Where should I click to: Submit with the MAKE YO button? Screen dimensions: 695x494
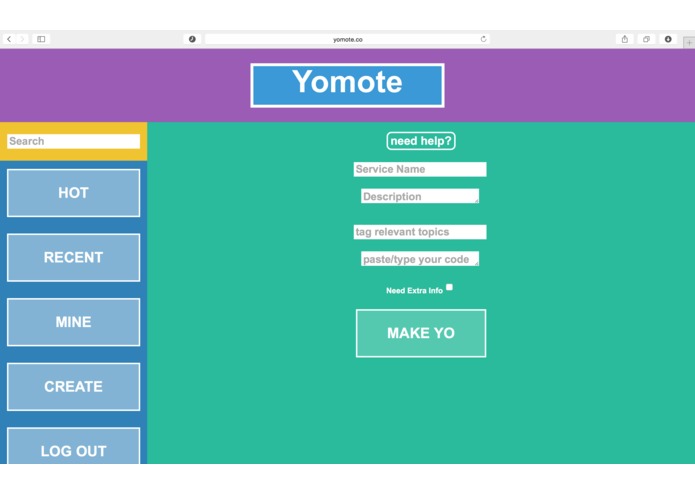[x=421, y=333]
